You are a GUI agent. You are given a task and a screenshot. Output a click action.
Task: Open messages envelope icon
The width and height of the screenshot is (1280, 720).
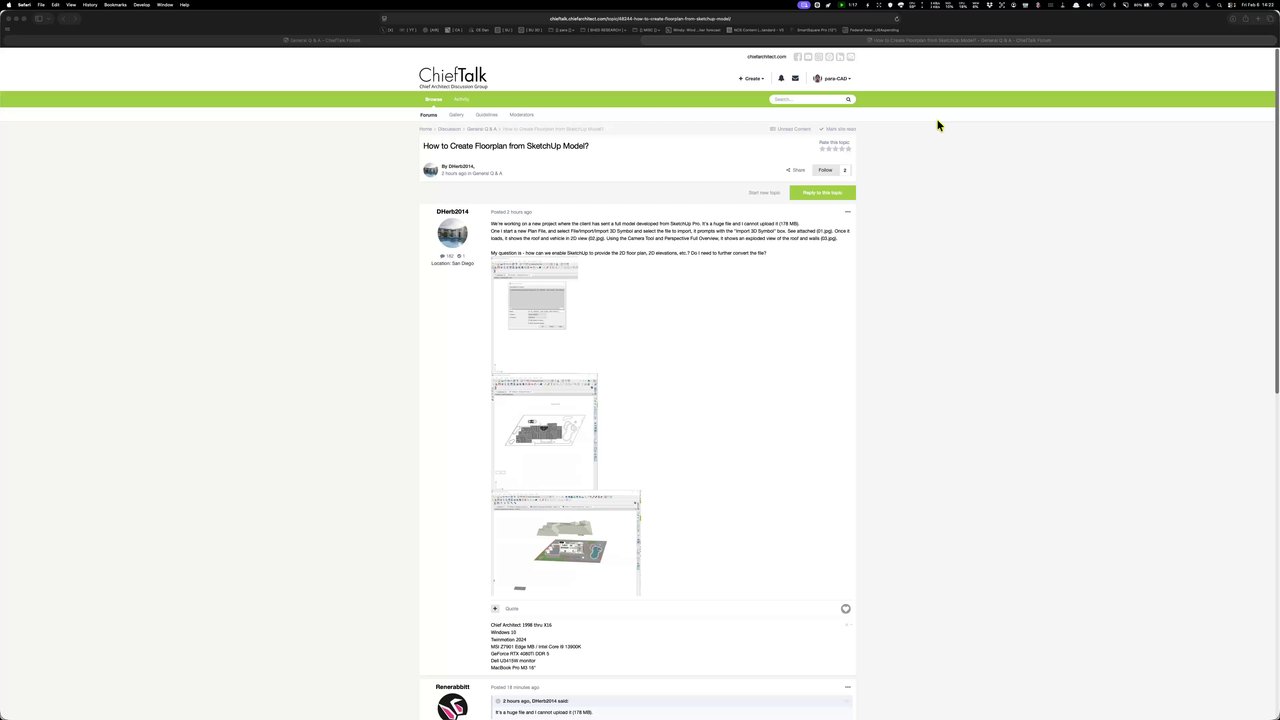[795, 78]
